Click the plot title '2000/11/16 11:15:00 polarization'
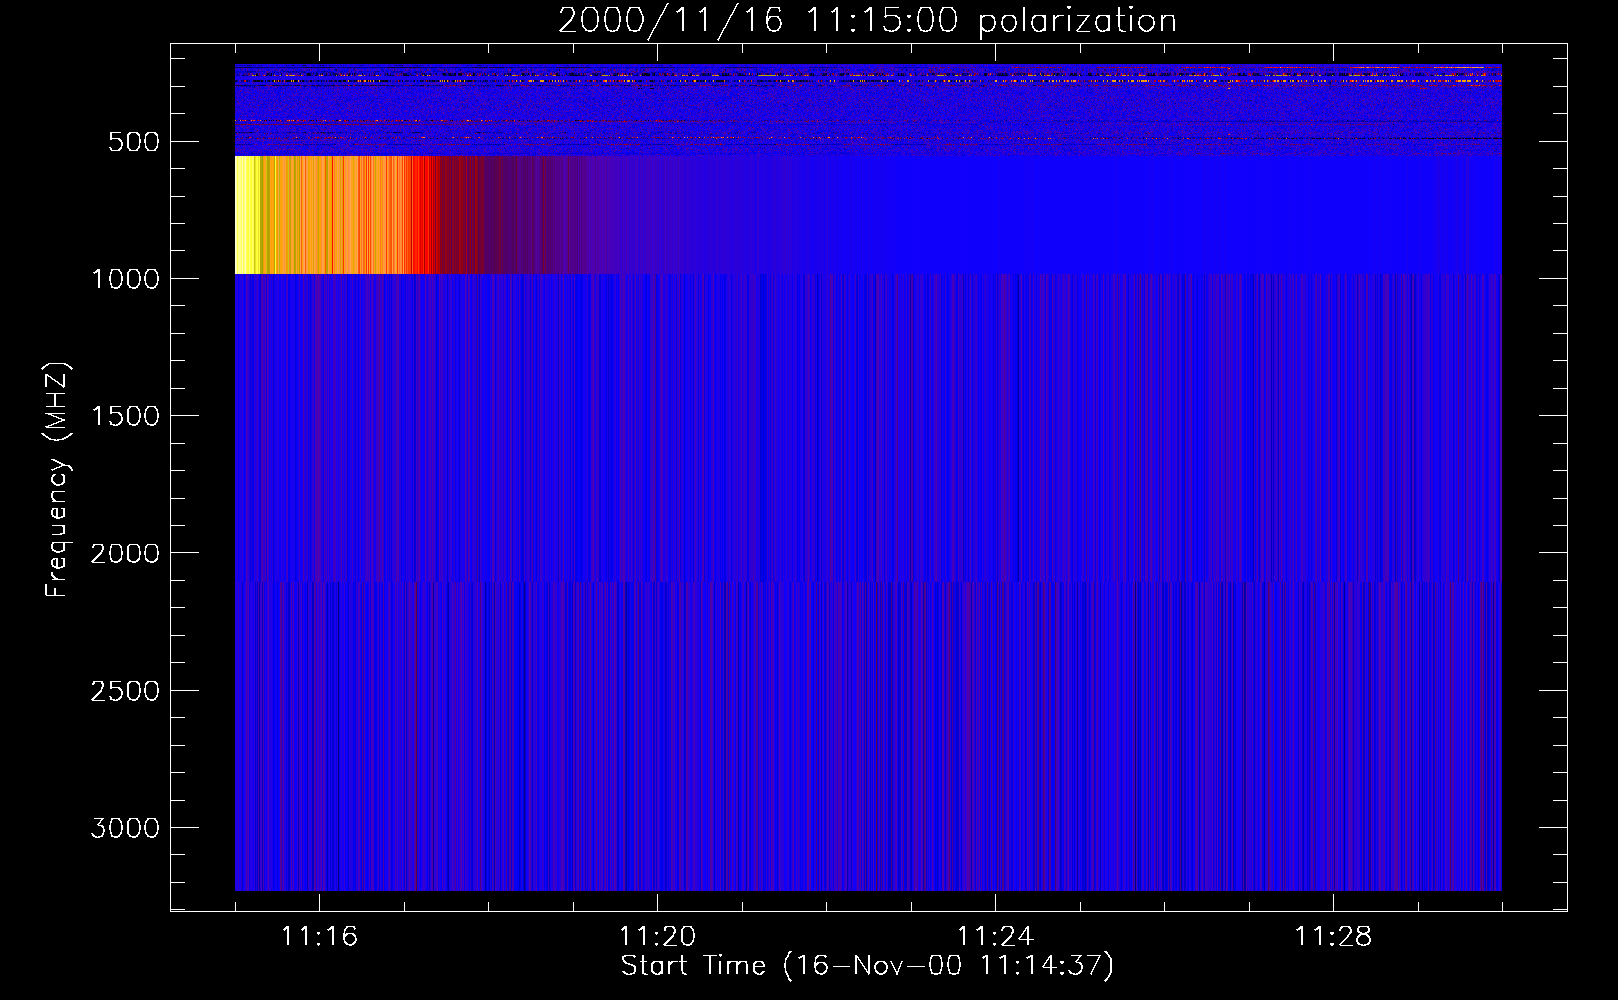Screen dimensions: 1618x1000 coord(867,21)
